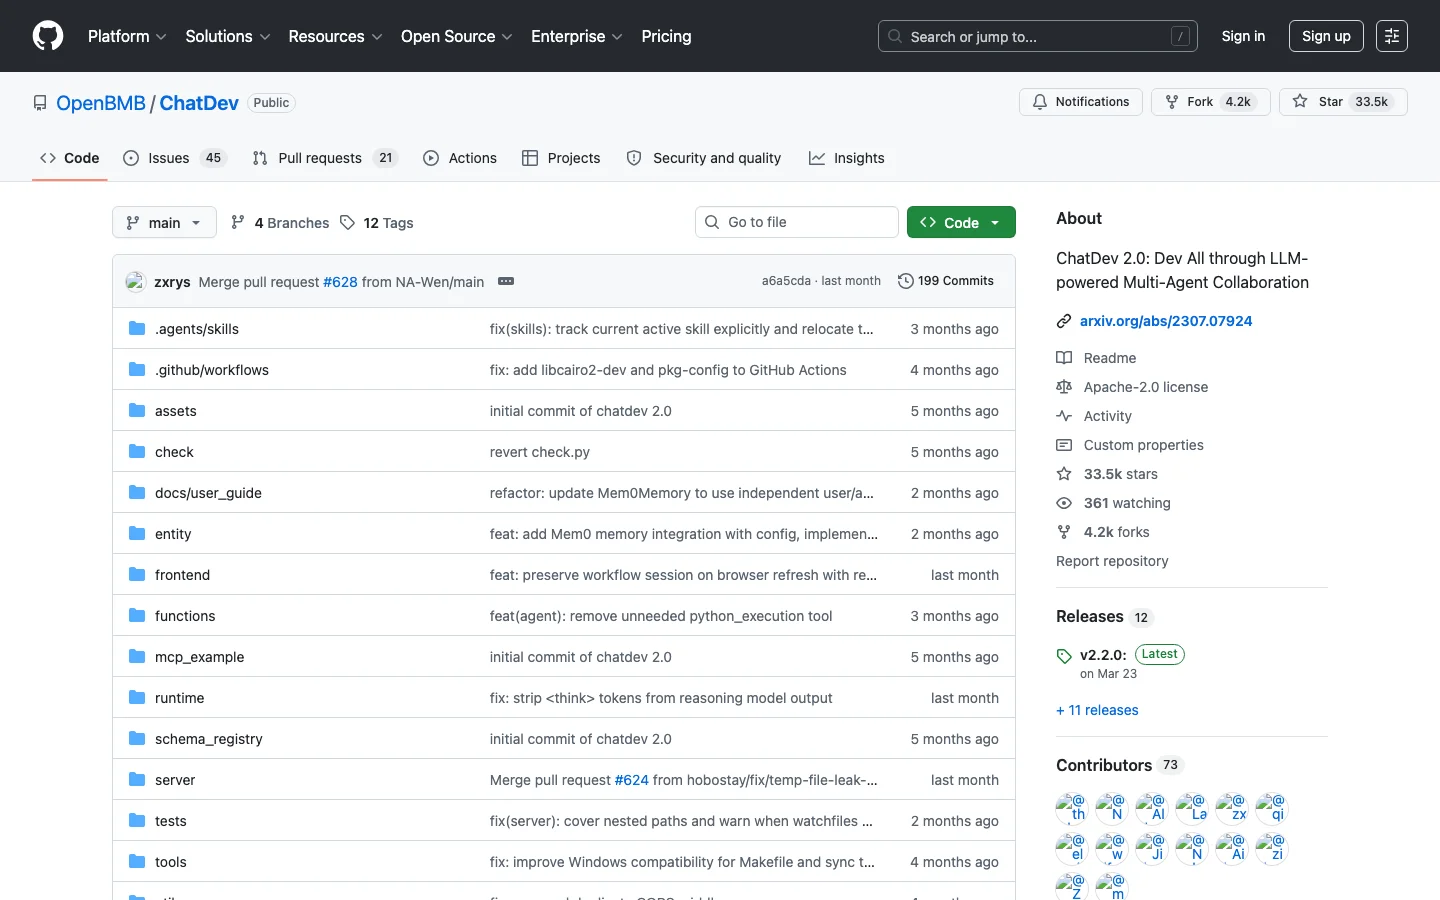This screenshot has height=900, width=1440.
Task: Click the runtime folder icon
Action: pyautogui.click(x=137, y=698)
